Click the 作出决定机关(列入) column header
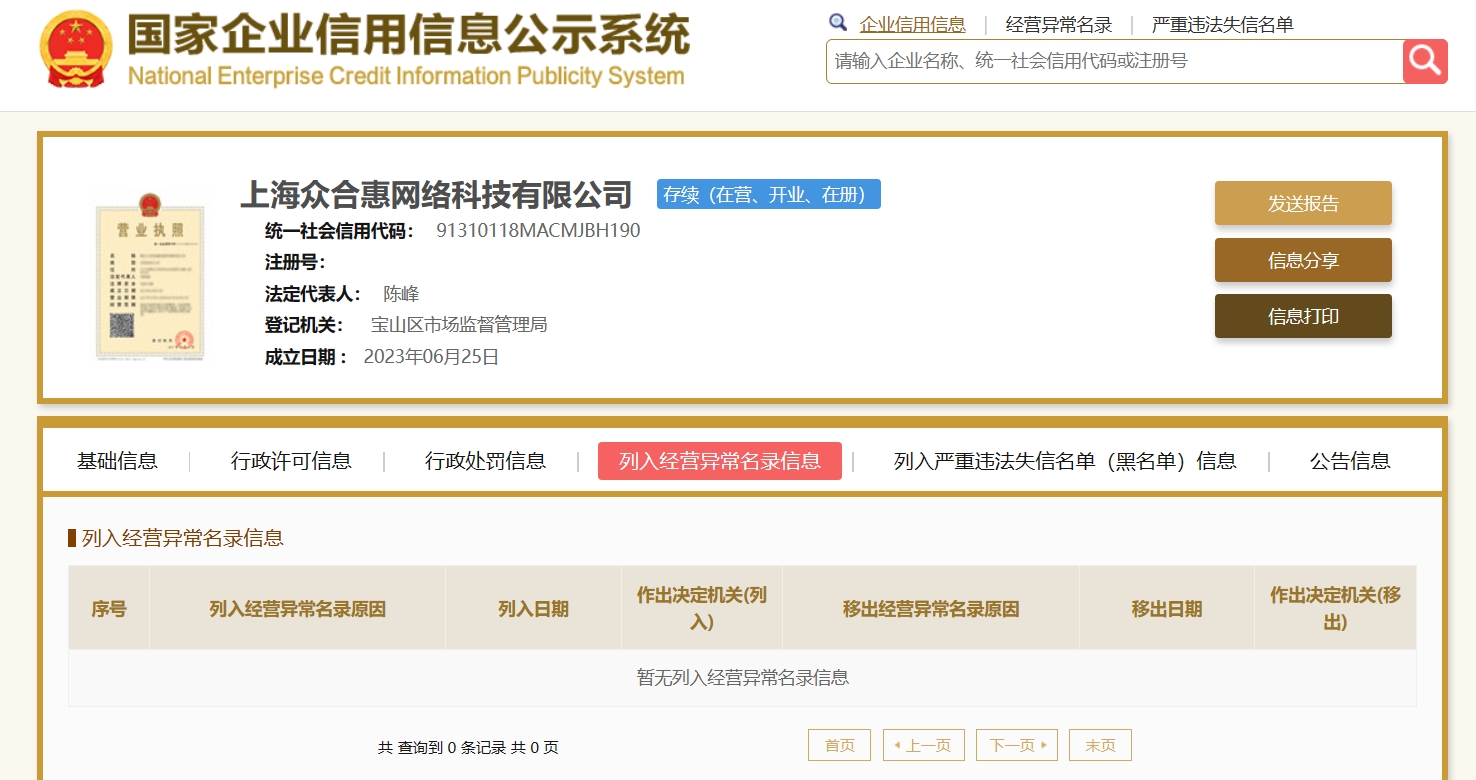Screen dimensions: 1476x780 pos(702,608)
